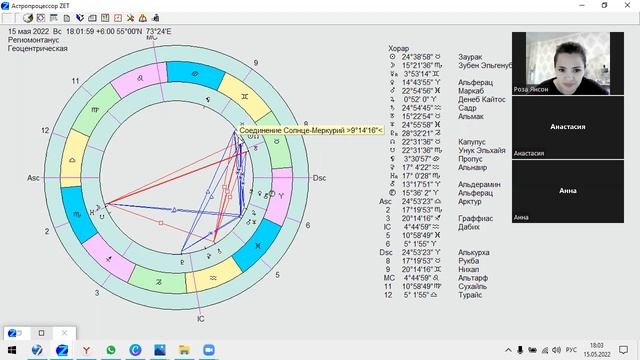The image size is (640, 360).
Task: Open the blue C app in taskbar
Action: [x=136, y=350]
